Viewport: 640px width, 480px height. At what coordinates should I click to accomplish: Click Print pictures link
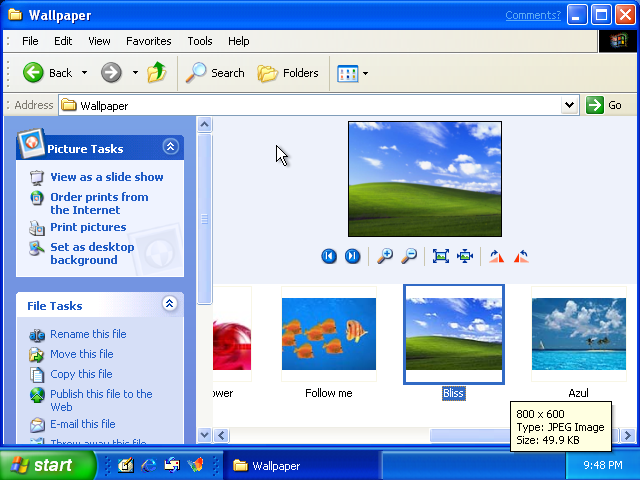click(88, 227)
